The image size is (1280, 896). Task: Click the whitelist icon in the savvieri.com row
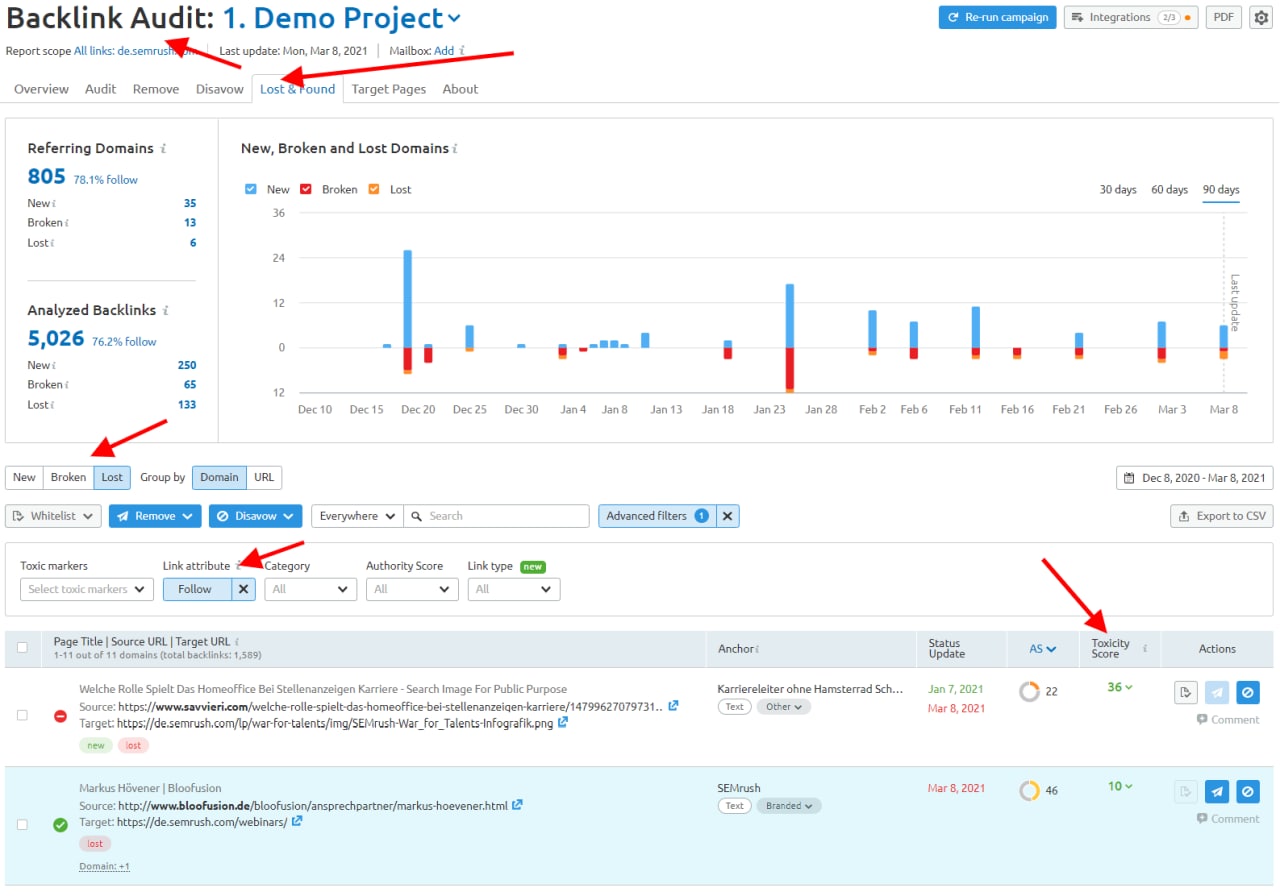[1185, 692]
